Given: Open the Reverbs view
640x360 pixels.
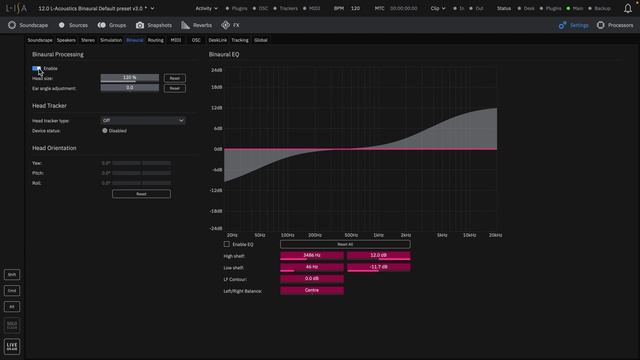Looking at the screenshot, I should click(x=197, y=25).
